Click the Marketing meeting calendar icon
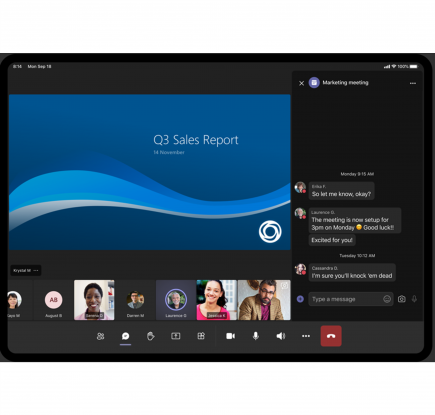The height and width of the screenshot is (415, 435). [314, 83]
